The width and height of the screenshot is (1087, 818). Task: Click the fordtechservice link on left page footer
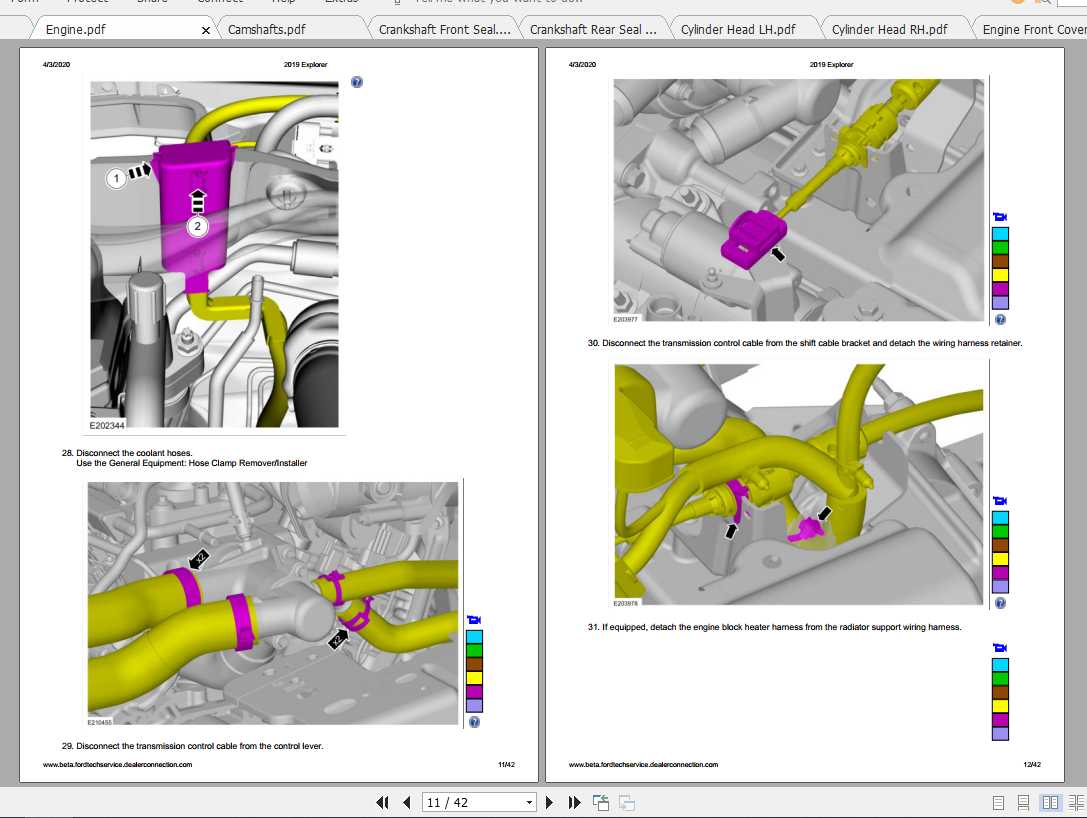tap(118, 764)
